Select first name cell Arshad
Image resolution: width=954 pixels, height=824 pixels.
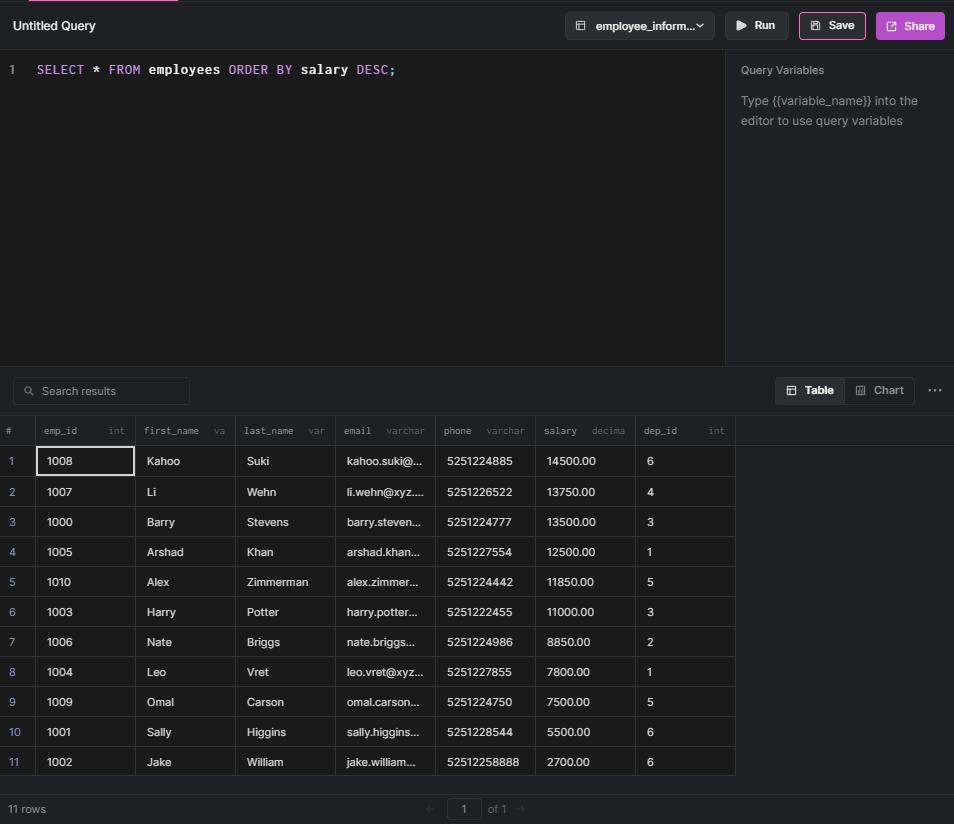pyautogui.click(x=185, y=551)
